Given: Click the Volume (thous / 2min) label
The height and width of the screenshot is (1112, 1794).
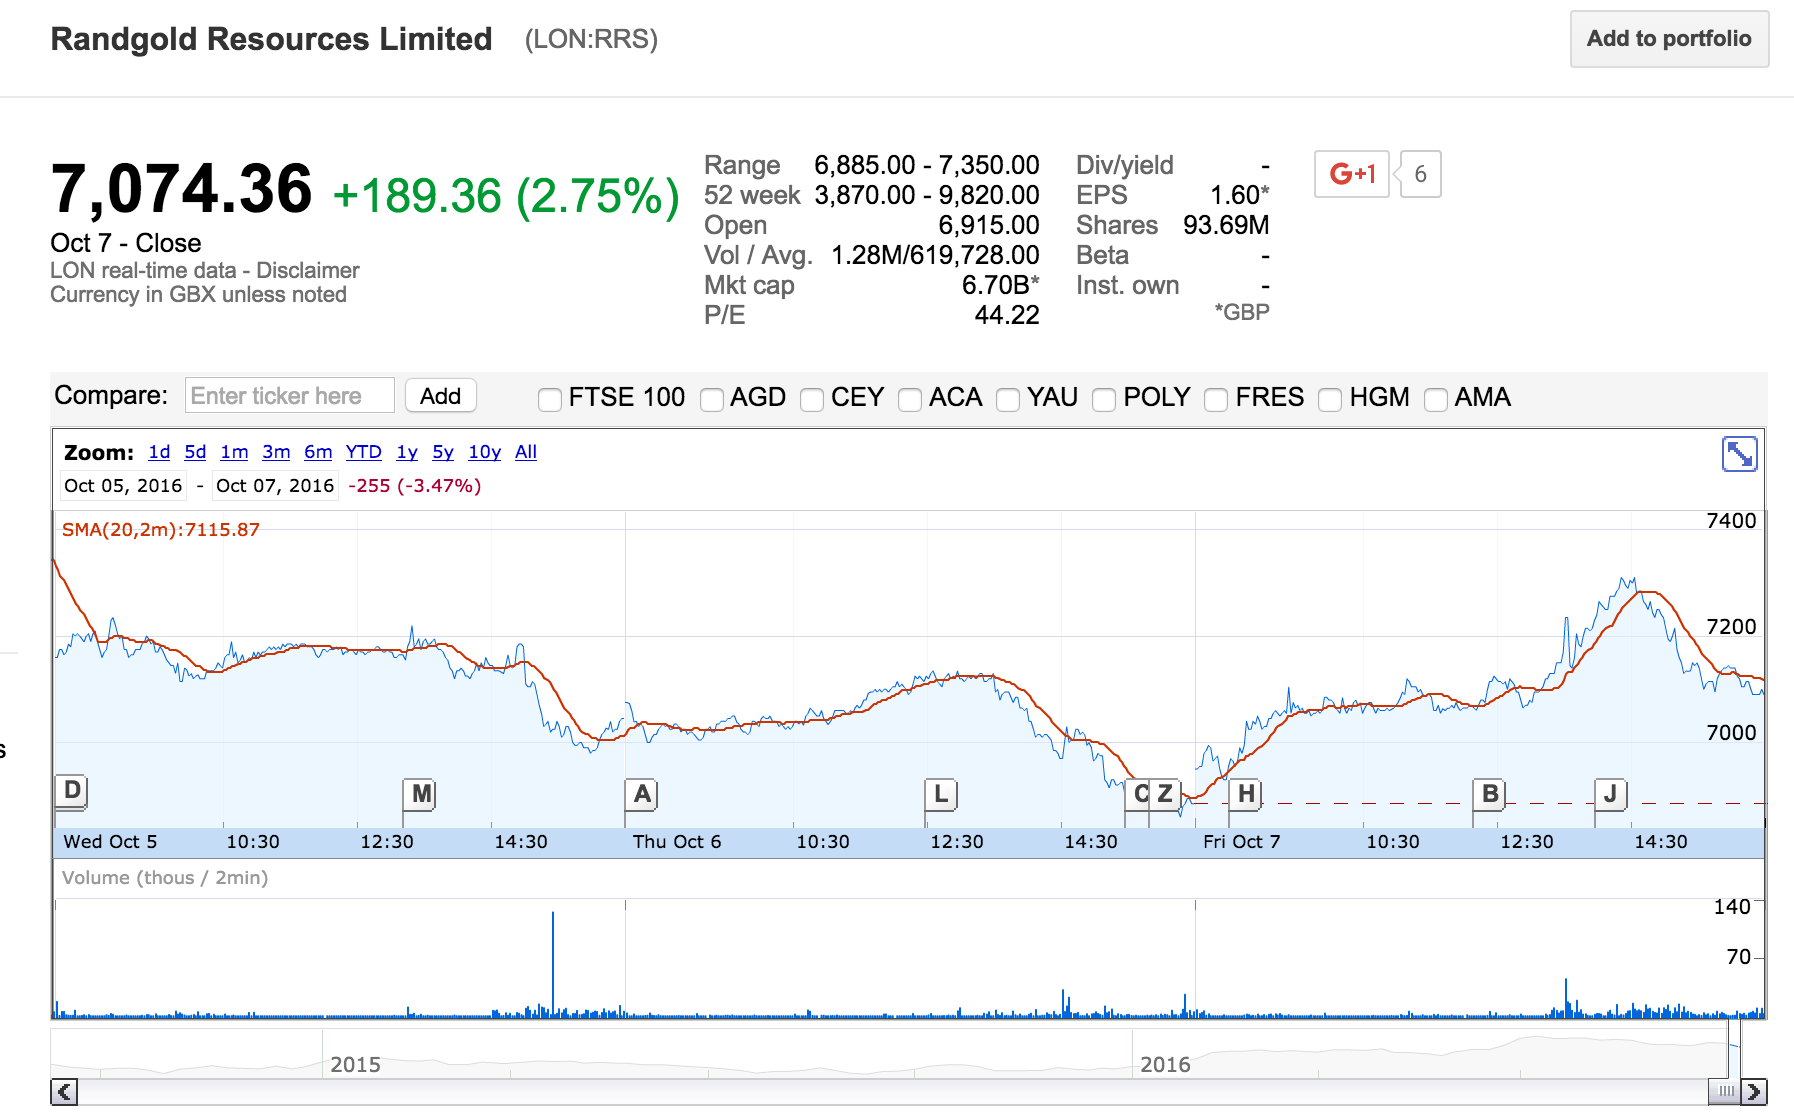Looking at the screenshot, I should pos(165,878).
